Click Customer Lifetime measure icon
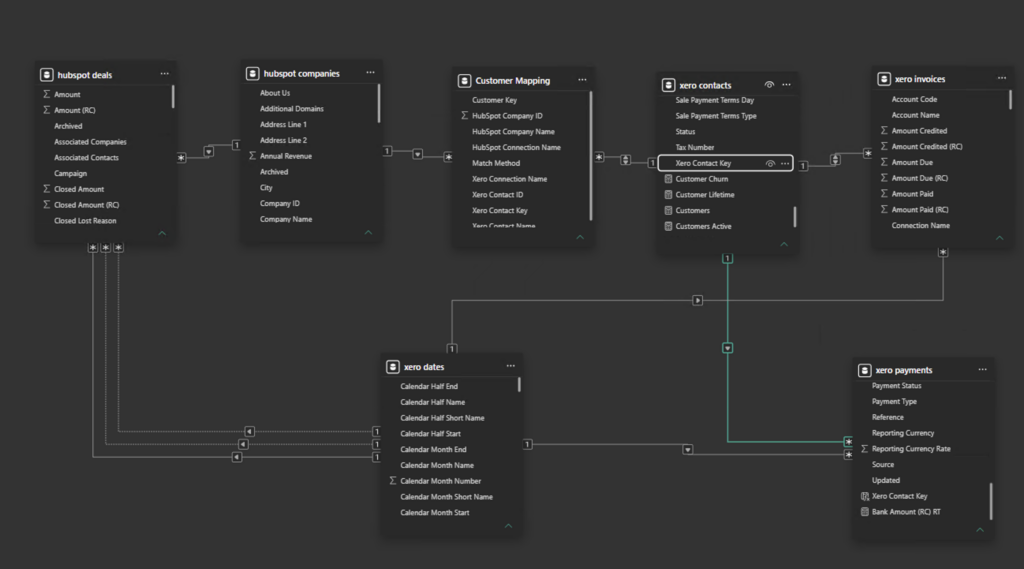 668,194
